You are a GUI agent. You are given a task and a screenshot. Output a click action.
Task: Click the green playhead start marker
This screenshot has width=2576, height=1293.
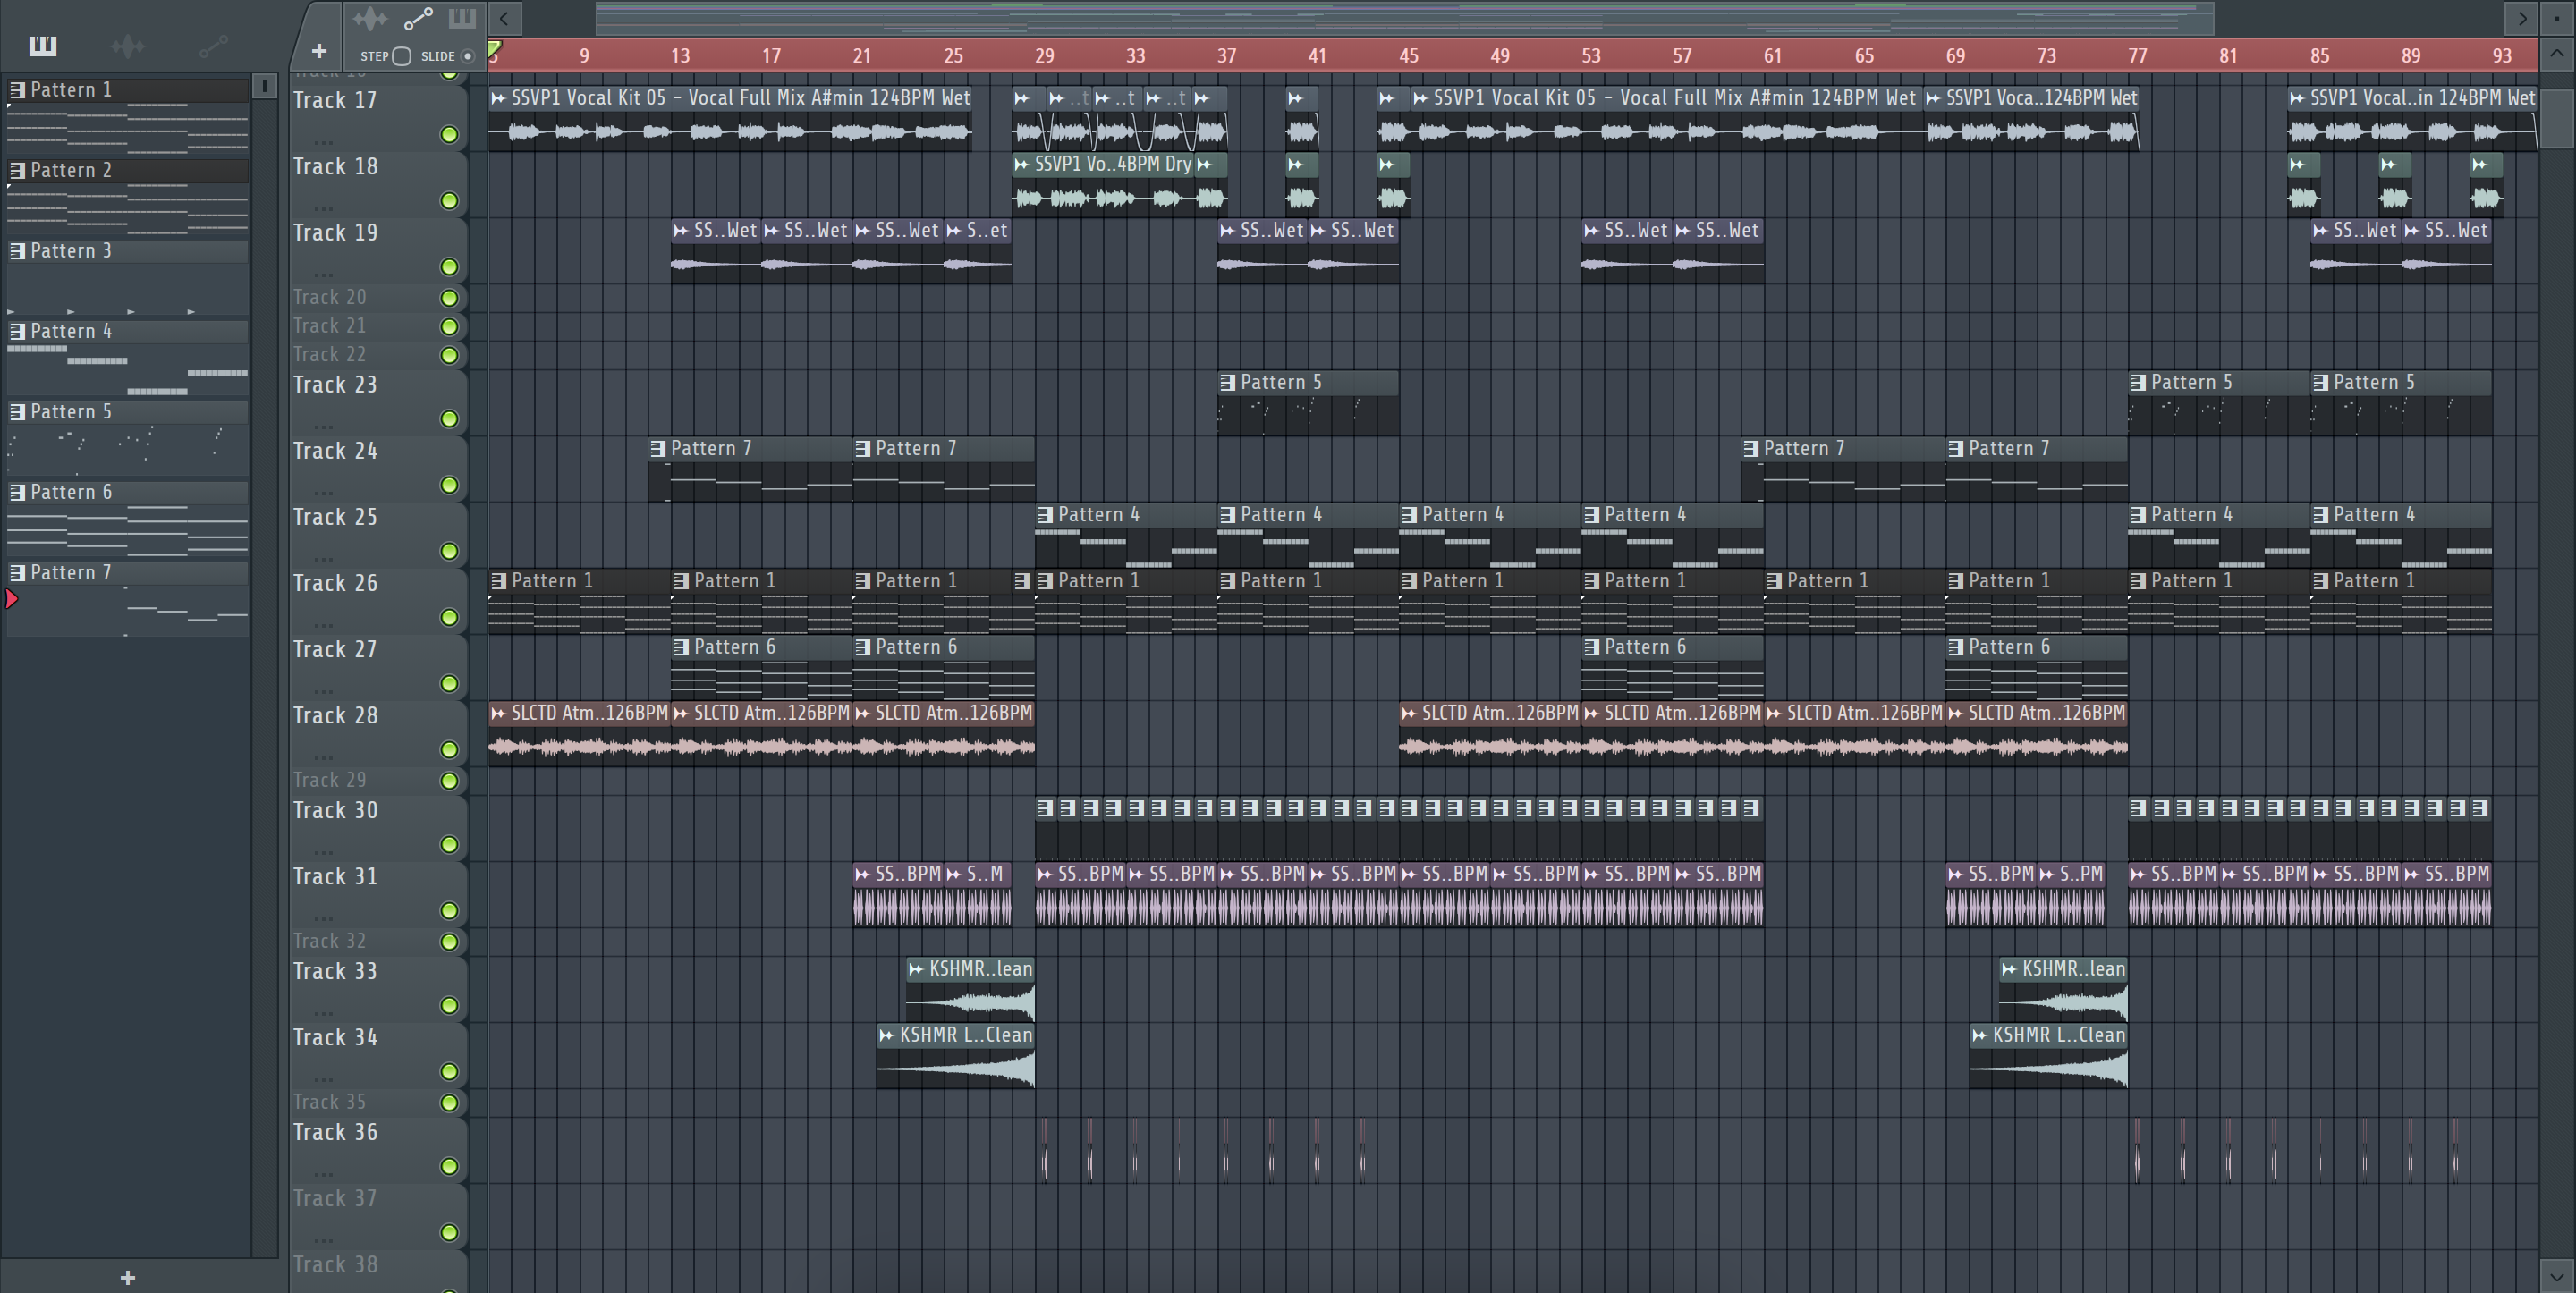(494, 48)
